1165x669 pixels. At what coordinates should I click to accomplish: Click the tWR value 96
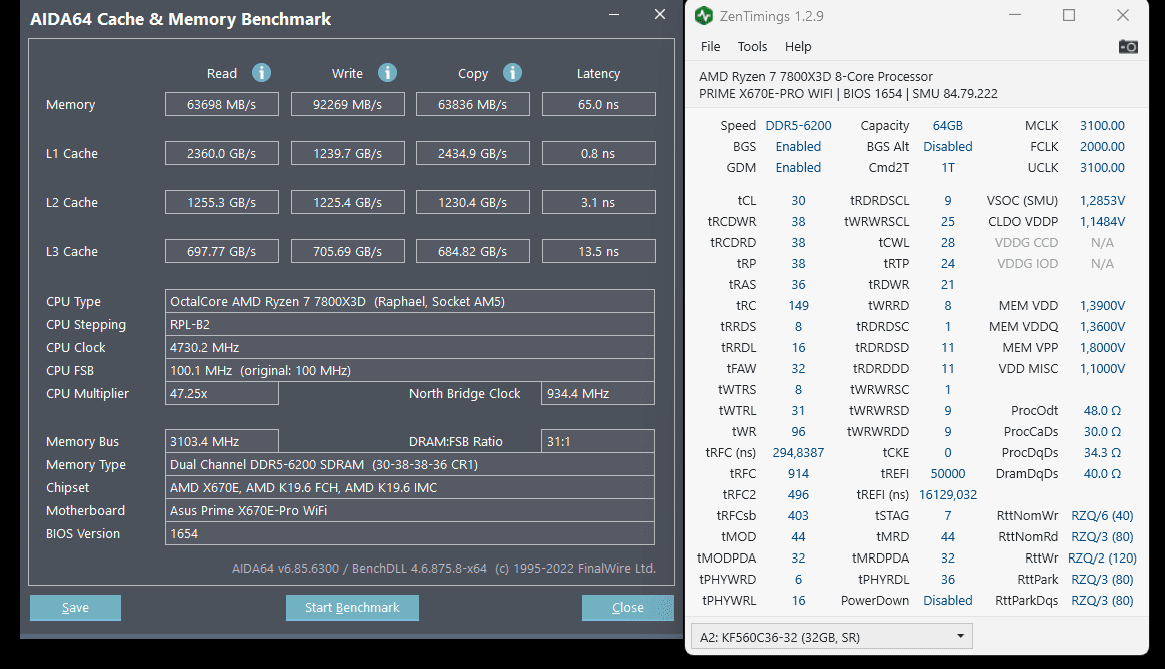(799, 432)
